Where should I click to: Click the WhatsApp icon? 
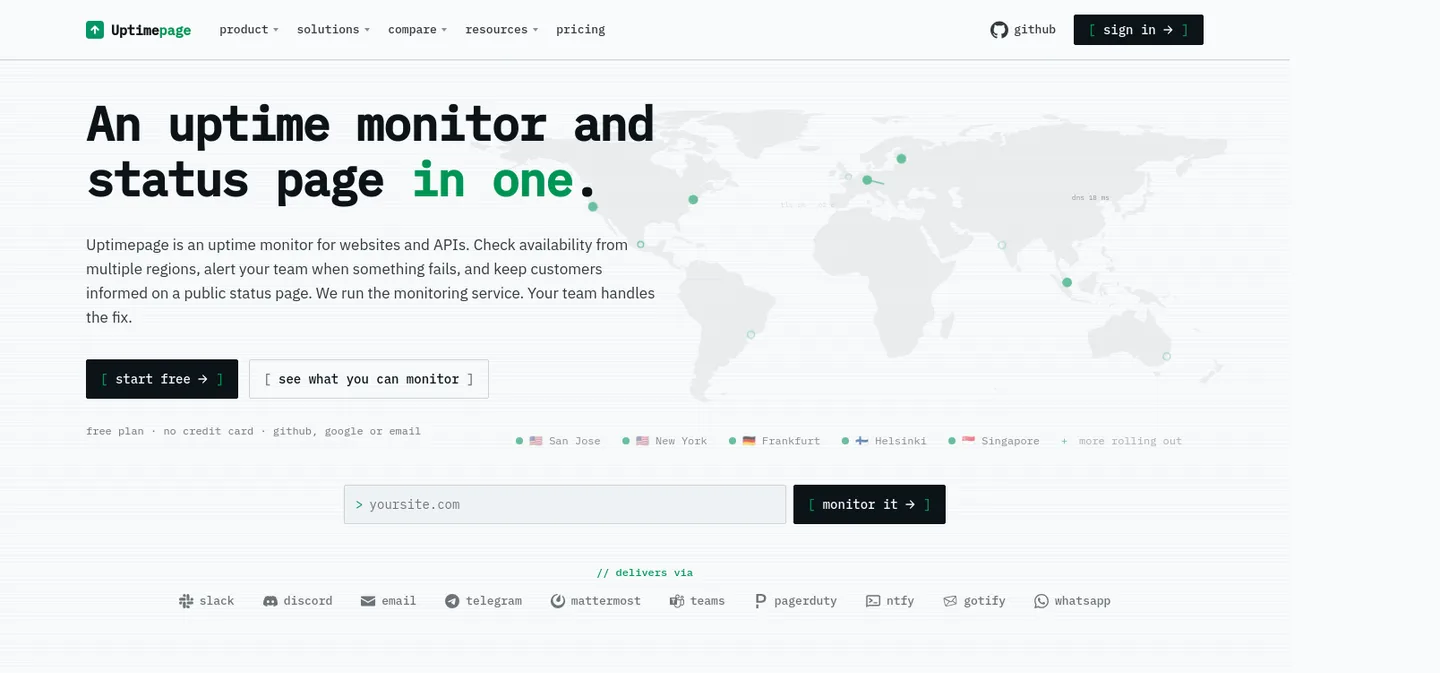point(1041,601)
